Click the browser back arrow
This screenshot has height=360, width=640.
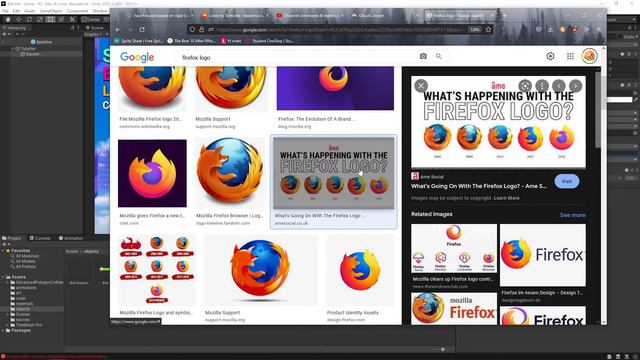click(x=118, y=29)
